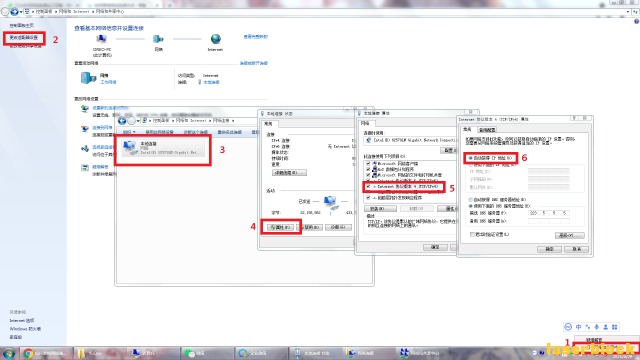Click the preferred DNS server input field

click(x=549, y=213)
